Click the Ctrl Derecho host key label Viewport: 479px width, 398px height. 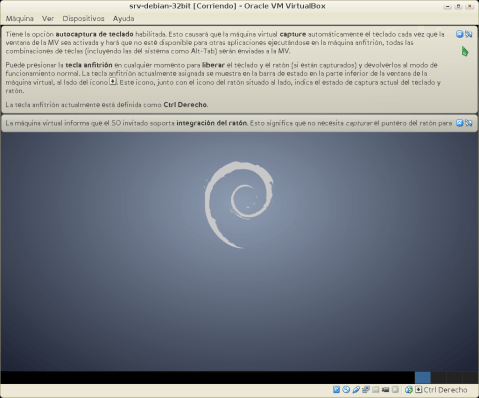pyautogui.click(x=445, y=390)
